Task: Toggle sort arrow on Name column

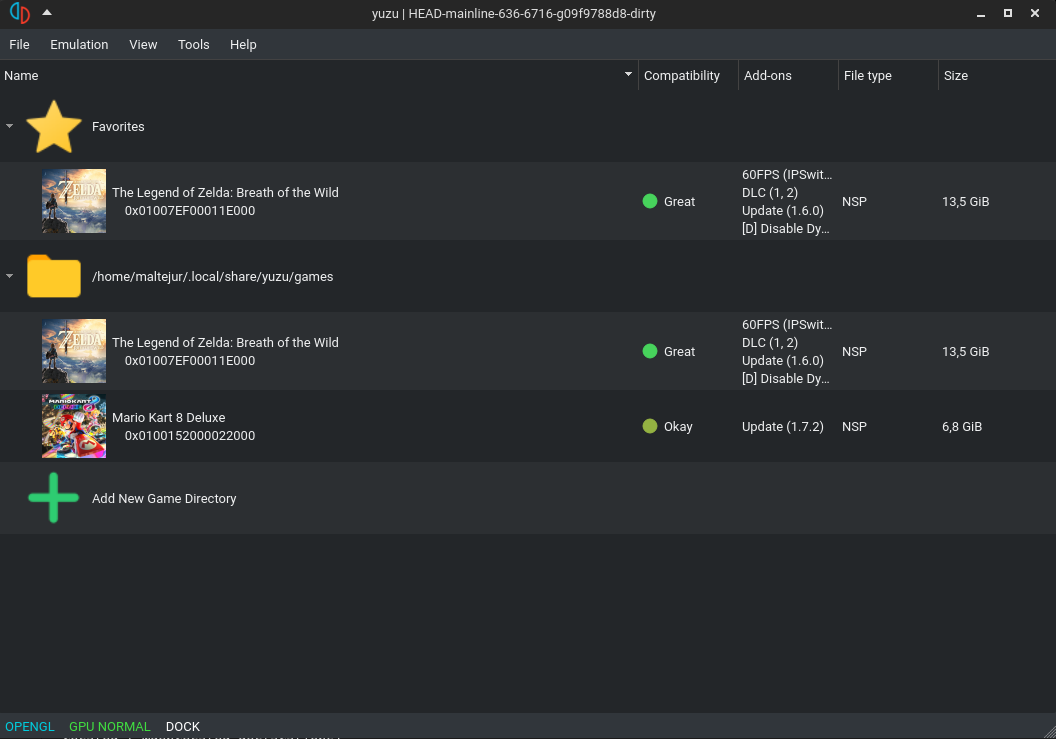Action: point(628,74)
